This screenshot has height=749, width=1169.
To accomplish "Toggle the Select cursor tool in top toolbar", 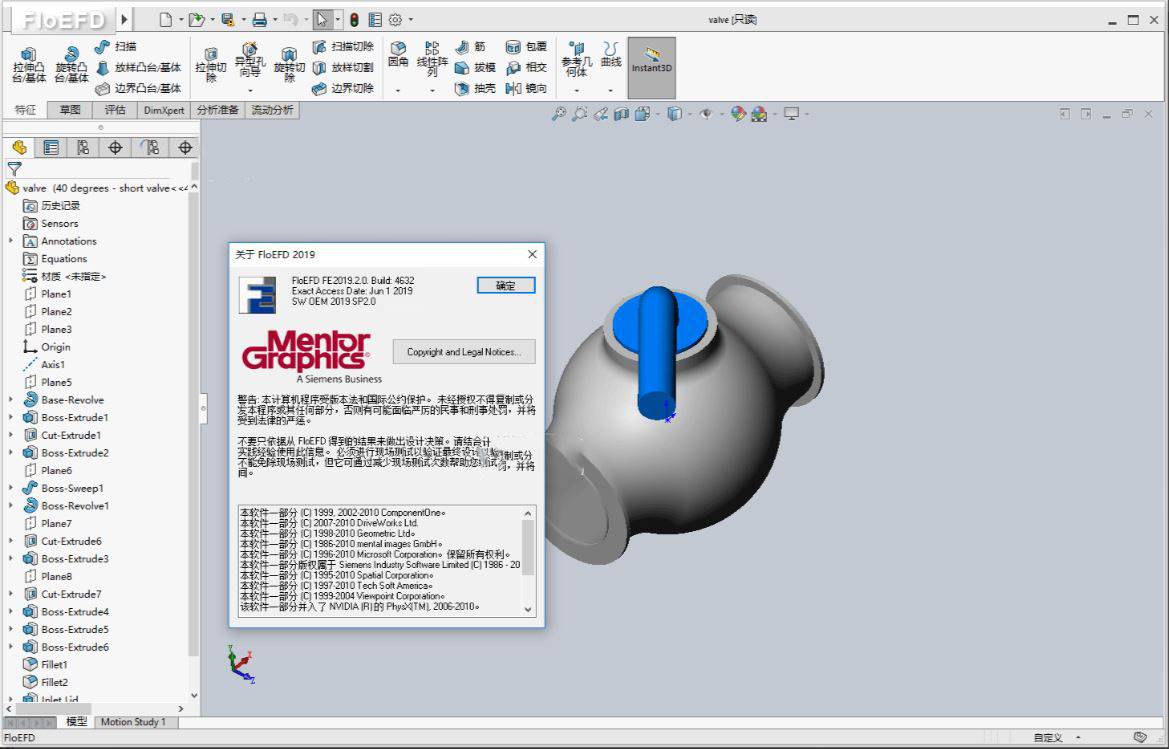I will (321, 20).
